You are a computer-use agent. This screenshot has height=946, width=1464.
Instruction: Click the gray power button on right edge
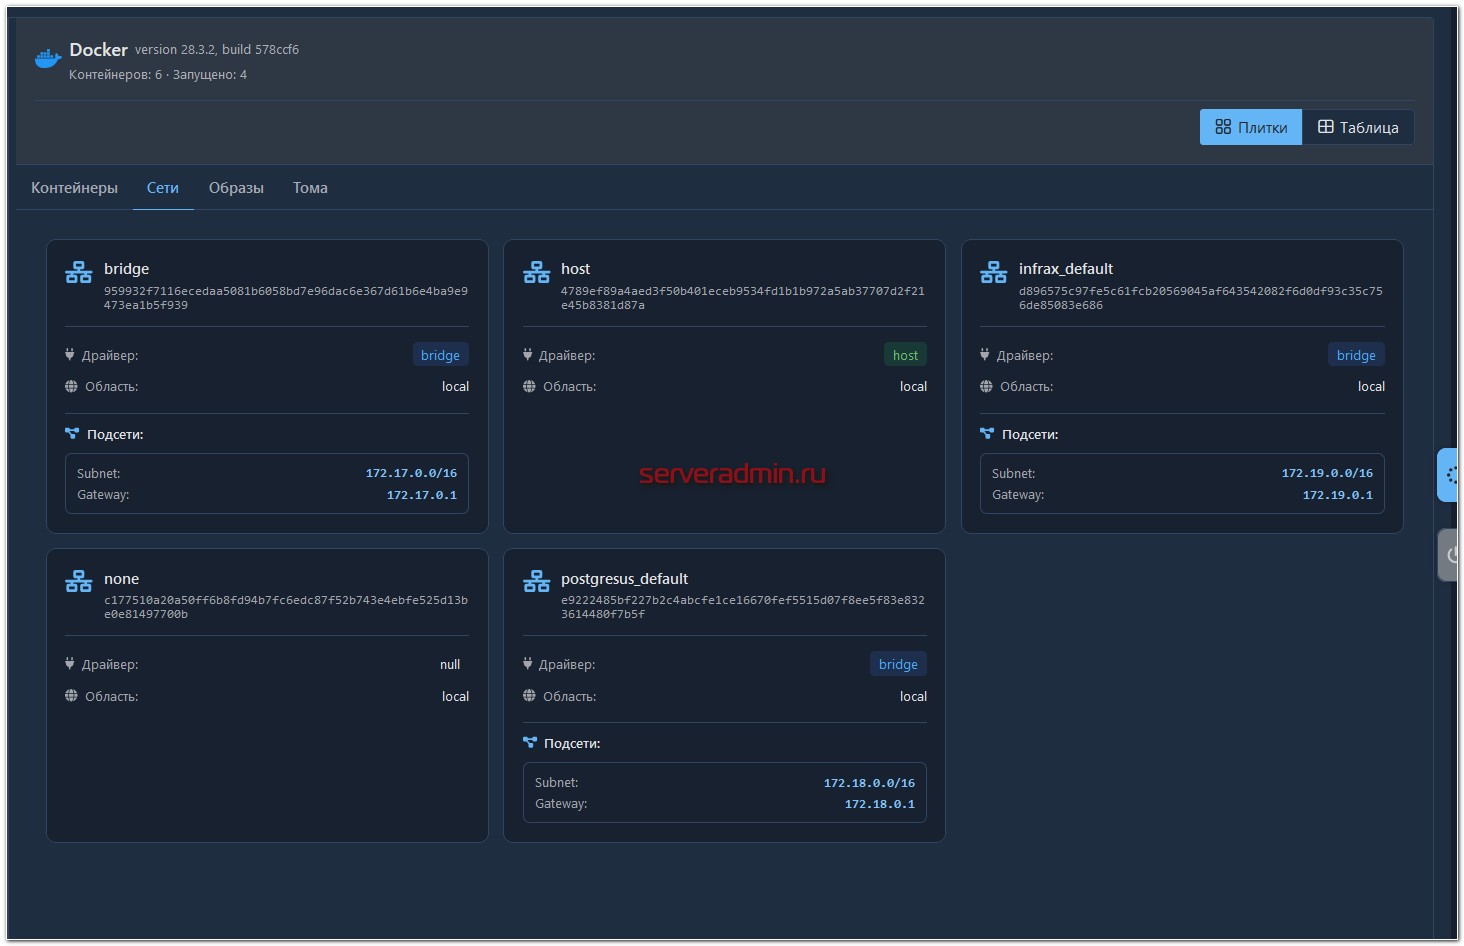pyautogui.click(x=1449, y=555)
